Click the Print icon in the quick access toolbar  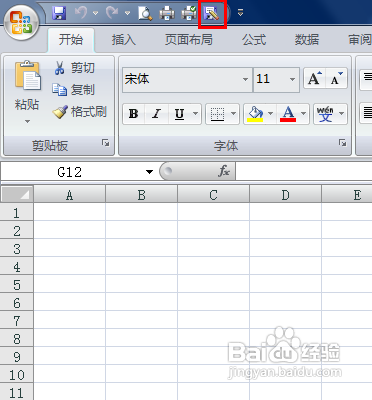click(x=167, y=13)
